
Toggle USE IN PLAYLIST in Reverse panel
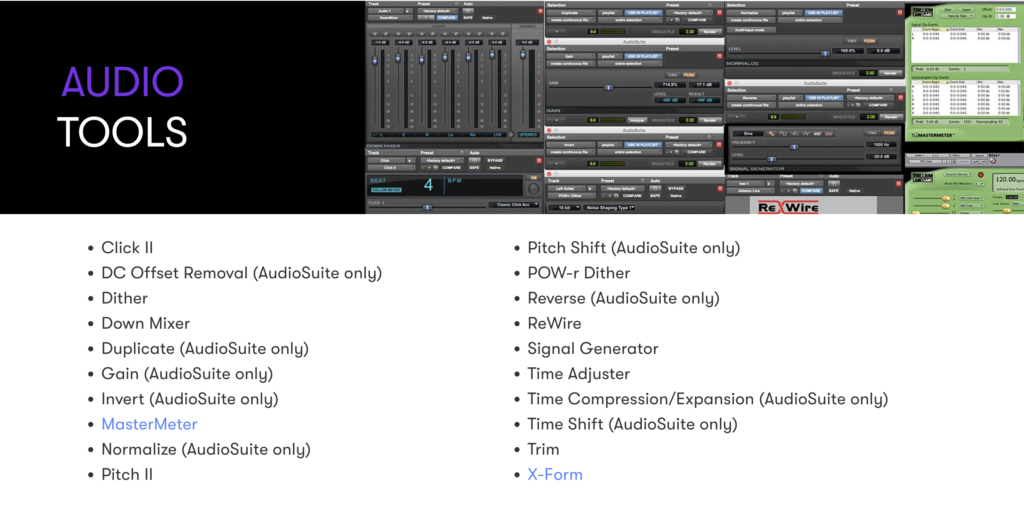coord(824,97)
